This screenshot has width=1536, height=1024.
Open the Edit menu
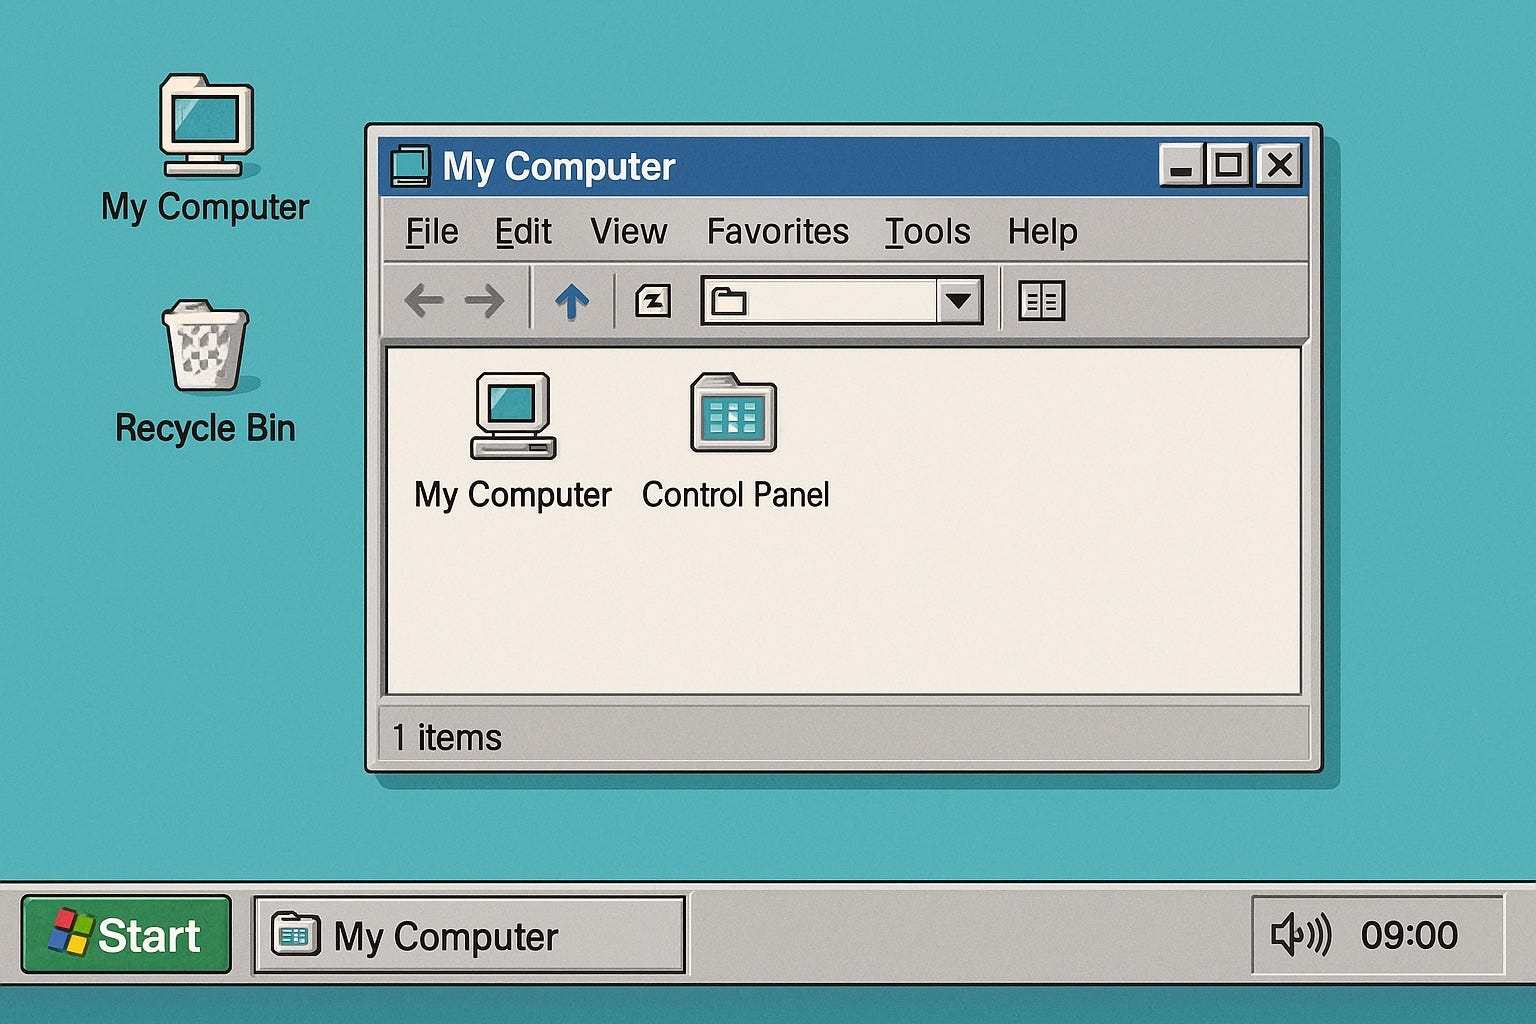click(x=523, y=232)
